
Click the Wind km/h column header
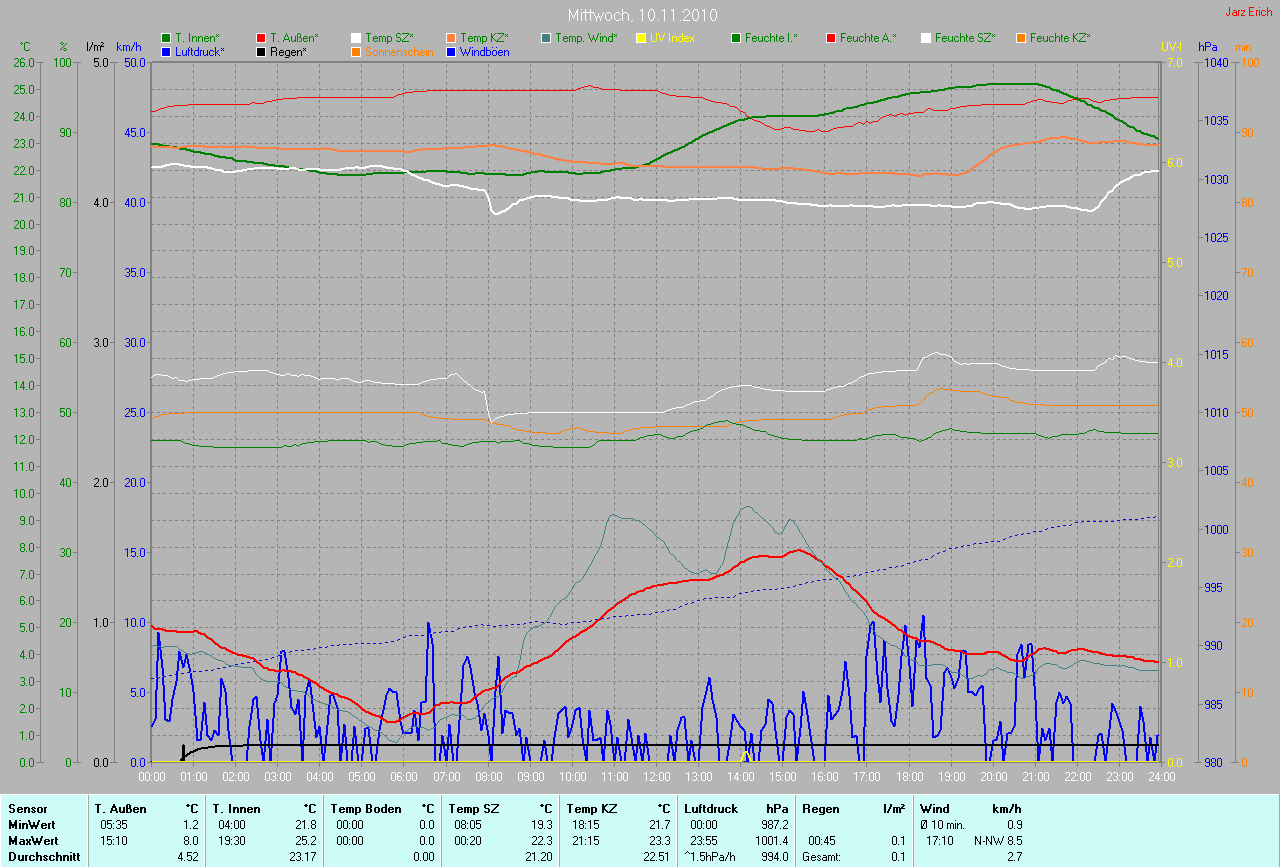click(x=970, y=808)
